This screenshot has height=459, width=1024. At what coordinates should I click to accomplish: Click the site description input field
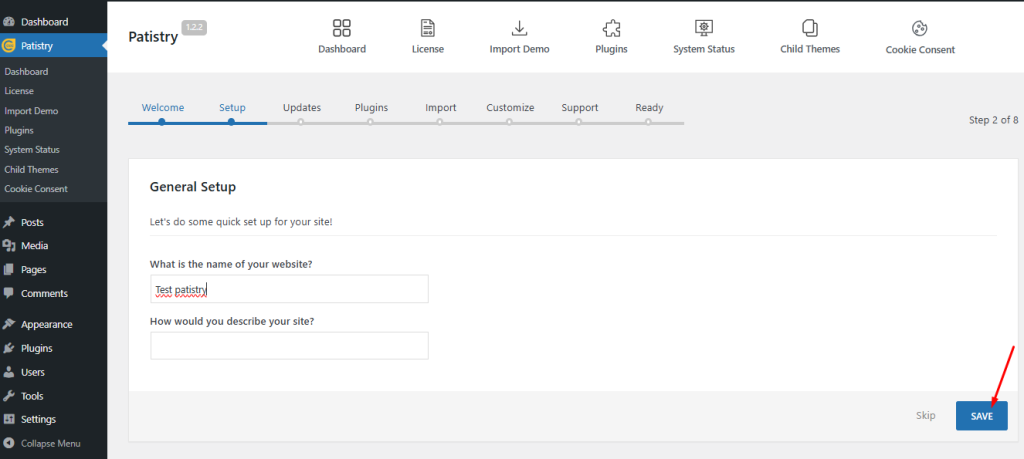coord(289,345)
